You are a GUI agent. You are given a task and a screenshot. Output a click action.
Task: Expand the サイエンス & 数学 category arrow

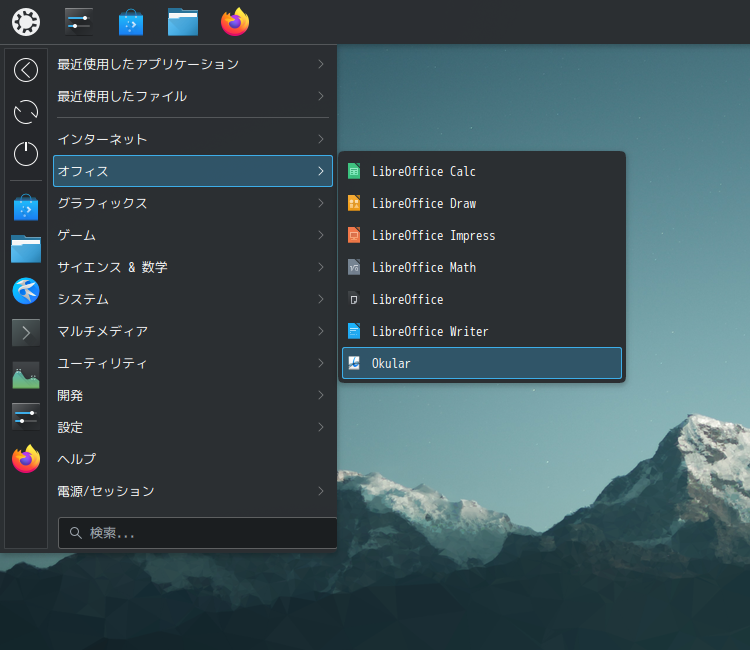(321, 267)
